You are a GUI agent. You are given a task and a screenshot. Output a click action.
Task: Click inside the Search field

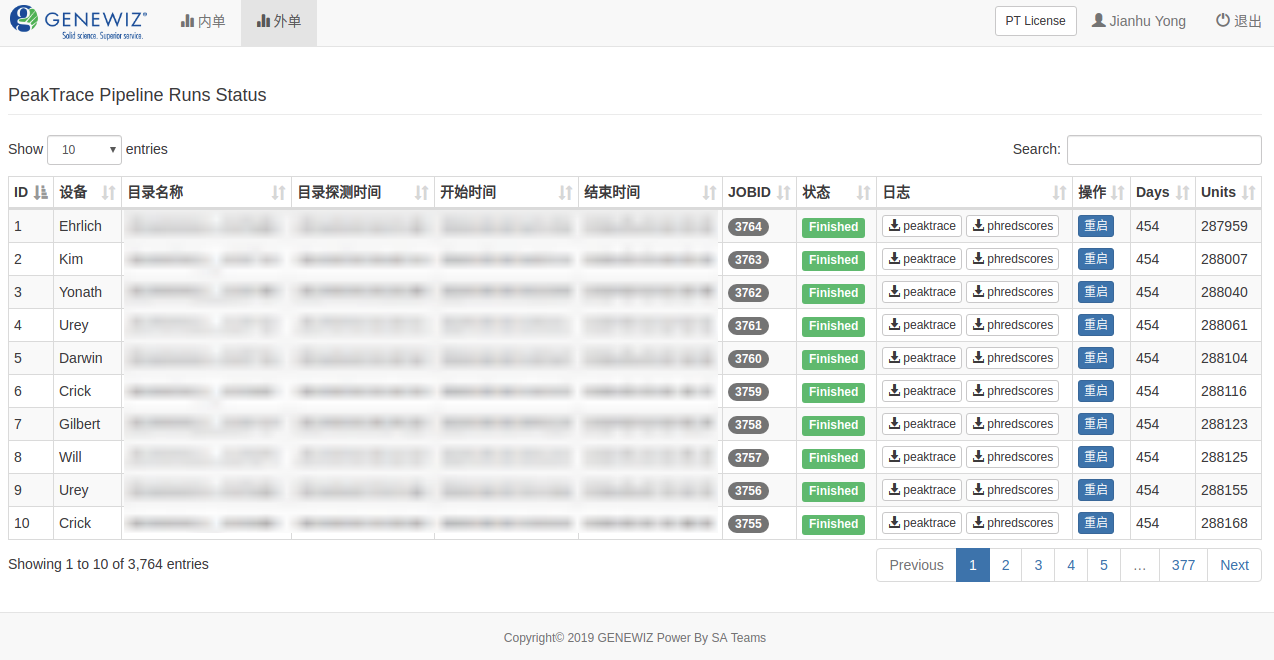click(x=1163, y=149)
